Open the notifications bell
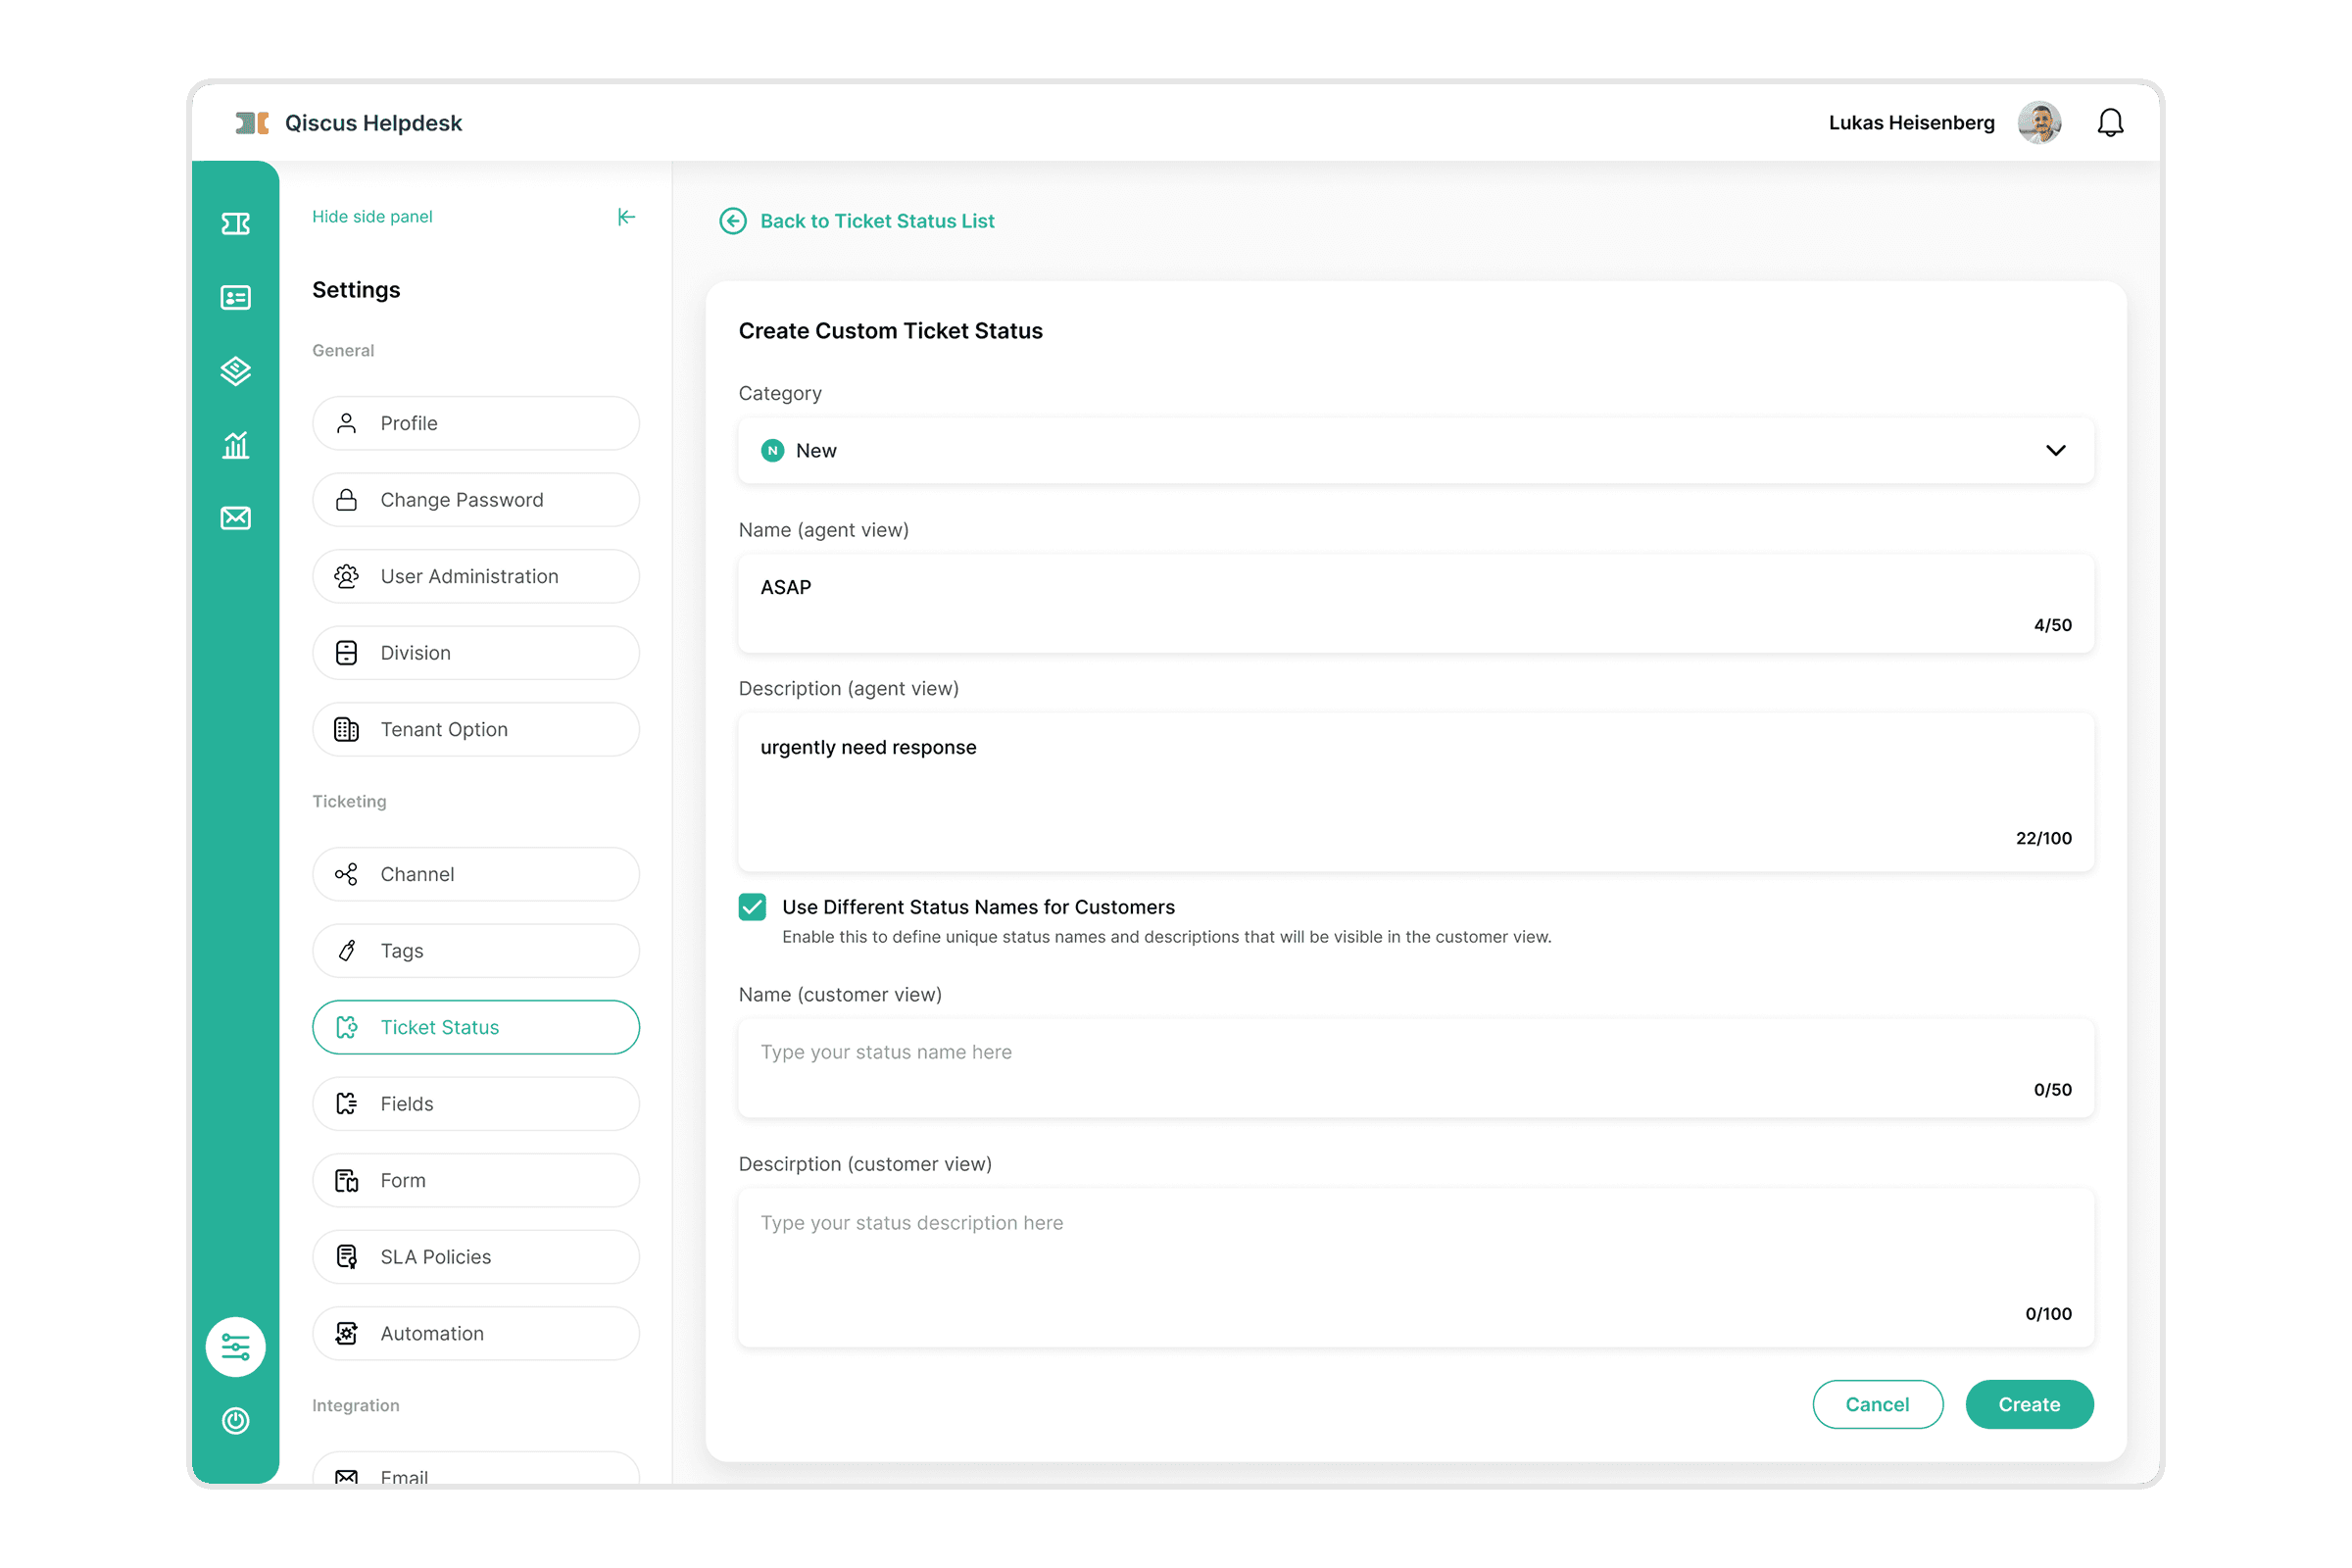Screen dimensions: 2352x1568 tap(2110, 123)
